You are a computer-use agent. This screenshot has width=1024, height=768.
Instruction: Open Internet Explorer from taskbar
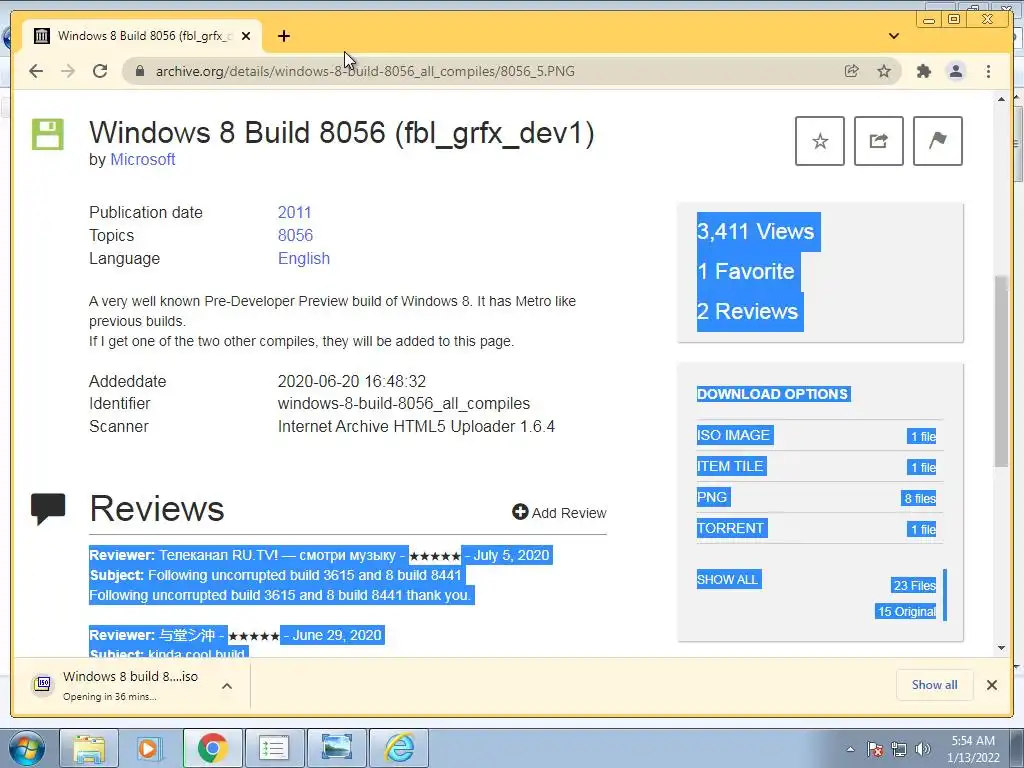[x=399, y=748]
